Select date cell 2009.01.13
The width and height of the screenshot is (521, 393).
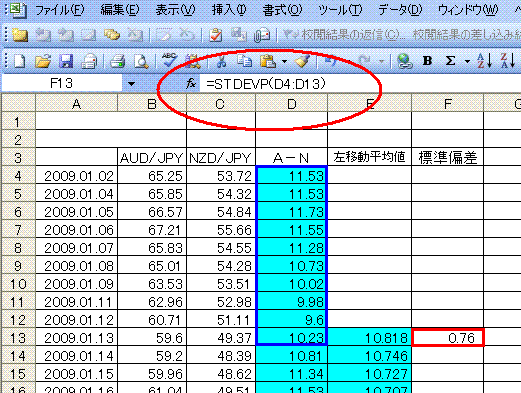[x=77, y=338]
